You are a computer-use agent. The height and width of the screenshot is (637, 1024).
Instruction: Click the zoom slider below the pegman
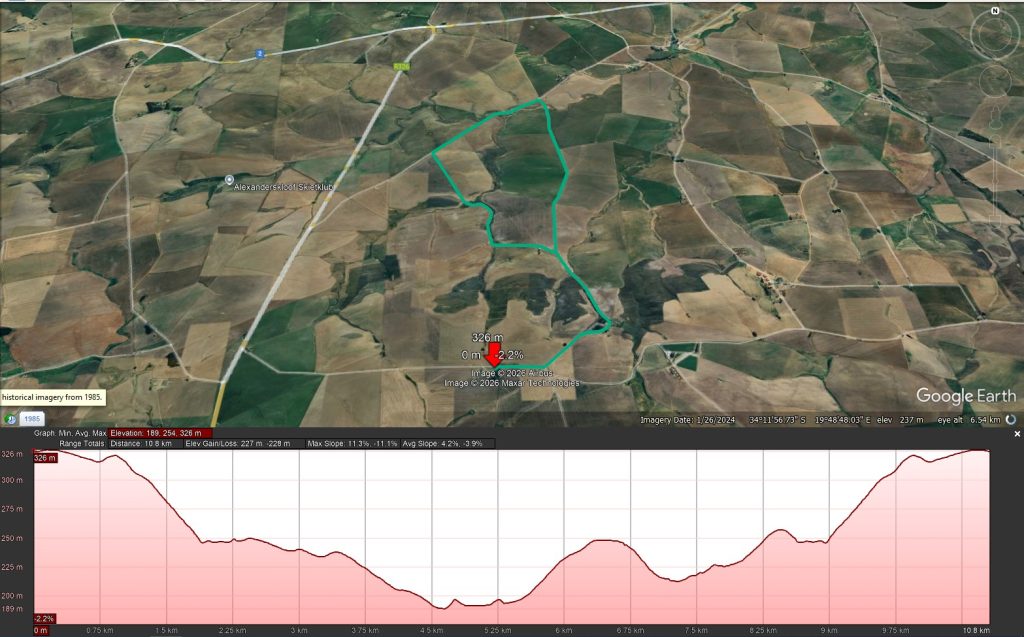(x=995, y=165)
